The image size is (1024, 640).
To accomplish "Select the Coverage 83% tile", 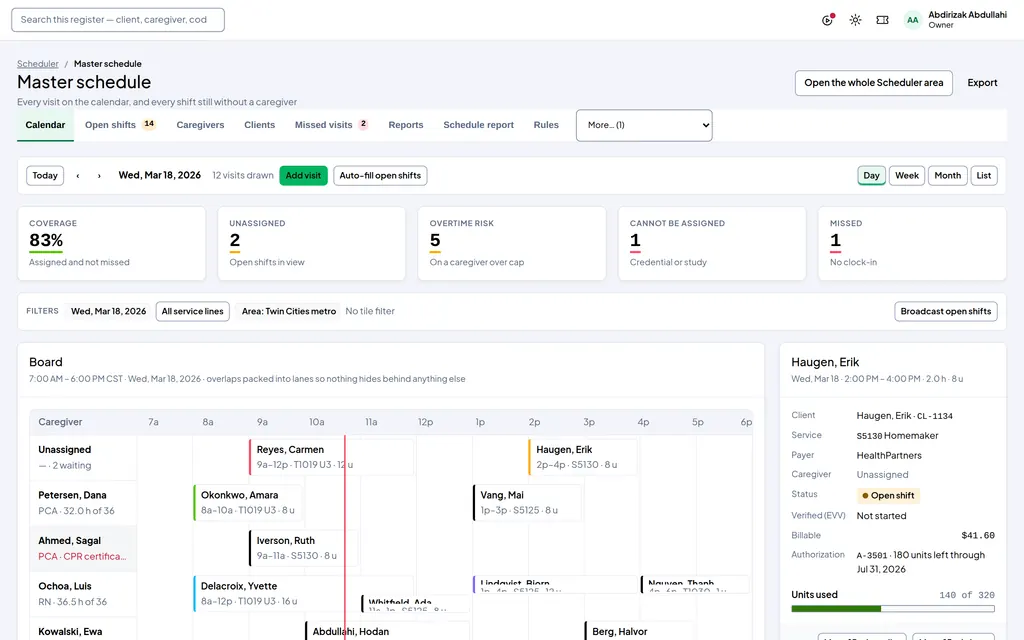I will click(112, 244).
